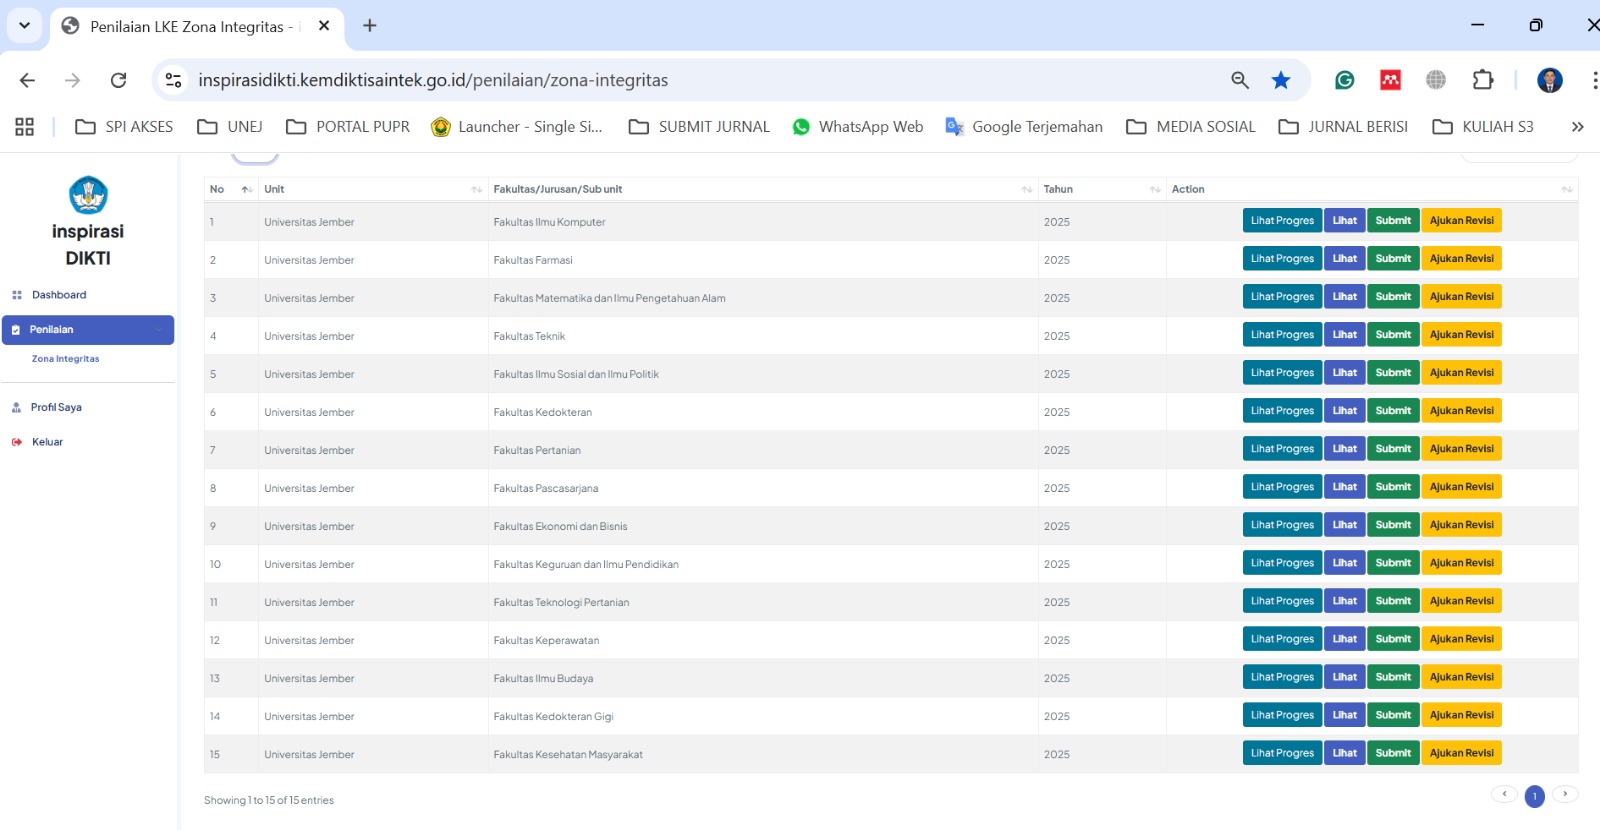Viewport: 1600px width, 830px height.
Task: Click the browser address bar URL
Action: click(432, 80)
